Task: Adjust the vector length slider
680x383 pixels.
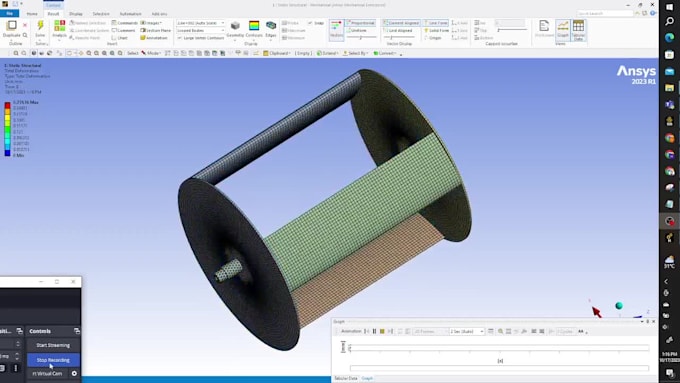Action: 361,38
